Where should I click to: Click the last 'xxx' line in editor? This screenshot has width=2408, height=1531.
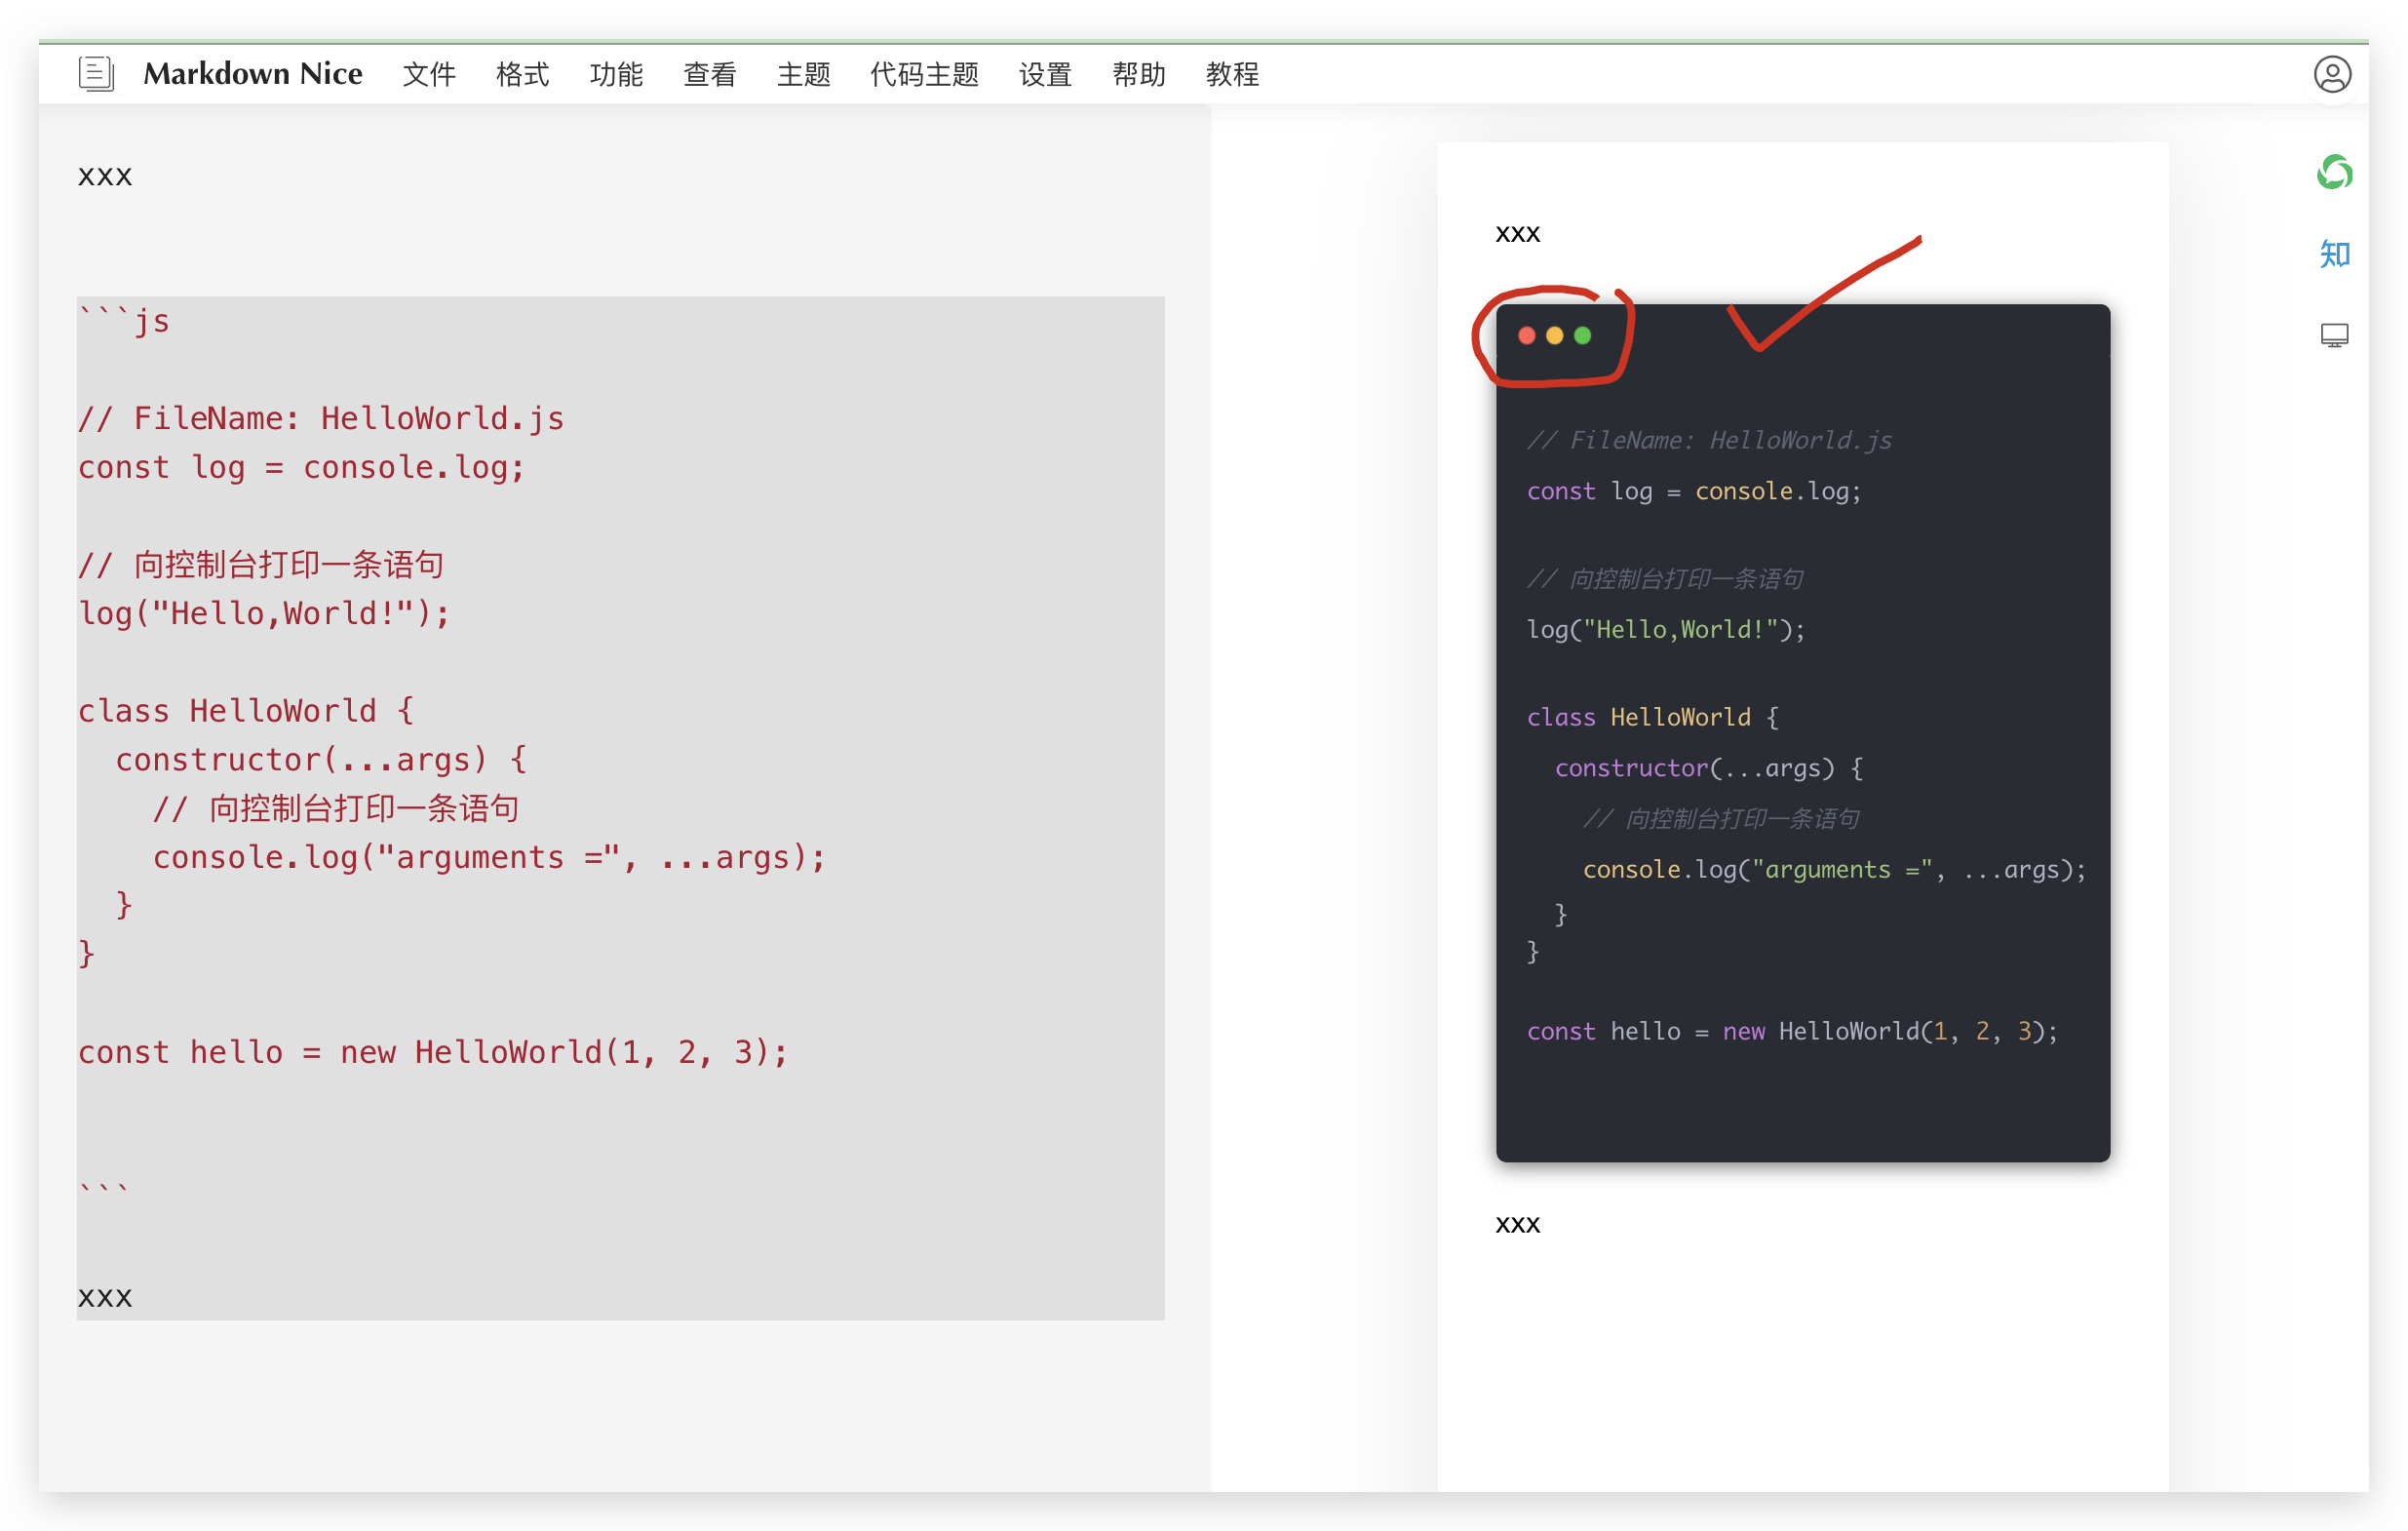[105, 1297]
